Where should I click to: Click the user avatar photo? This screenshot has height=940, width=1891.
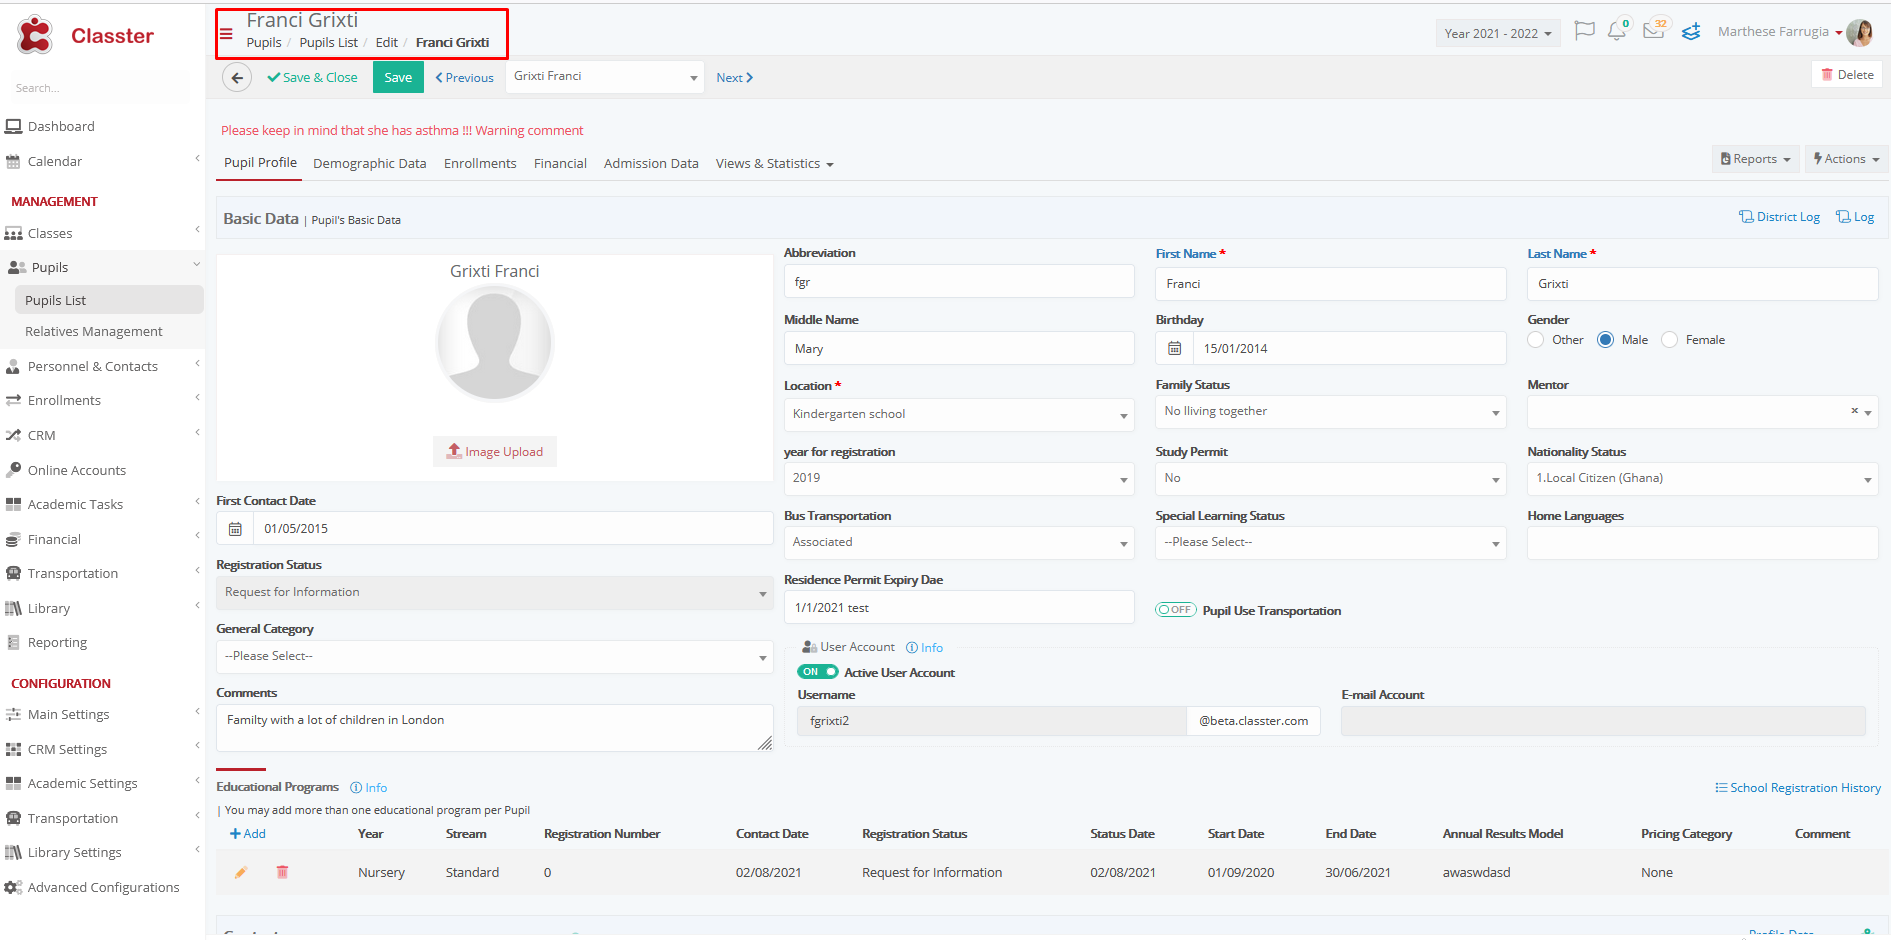[1859, 32]
